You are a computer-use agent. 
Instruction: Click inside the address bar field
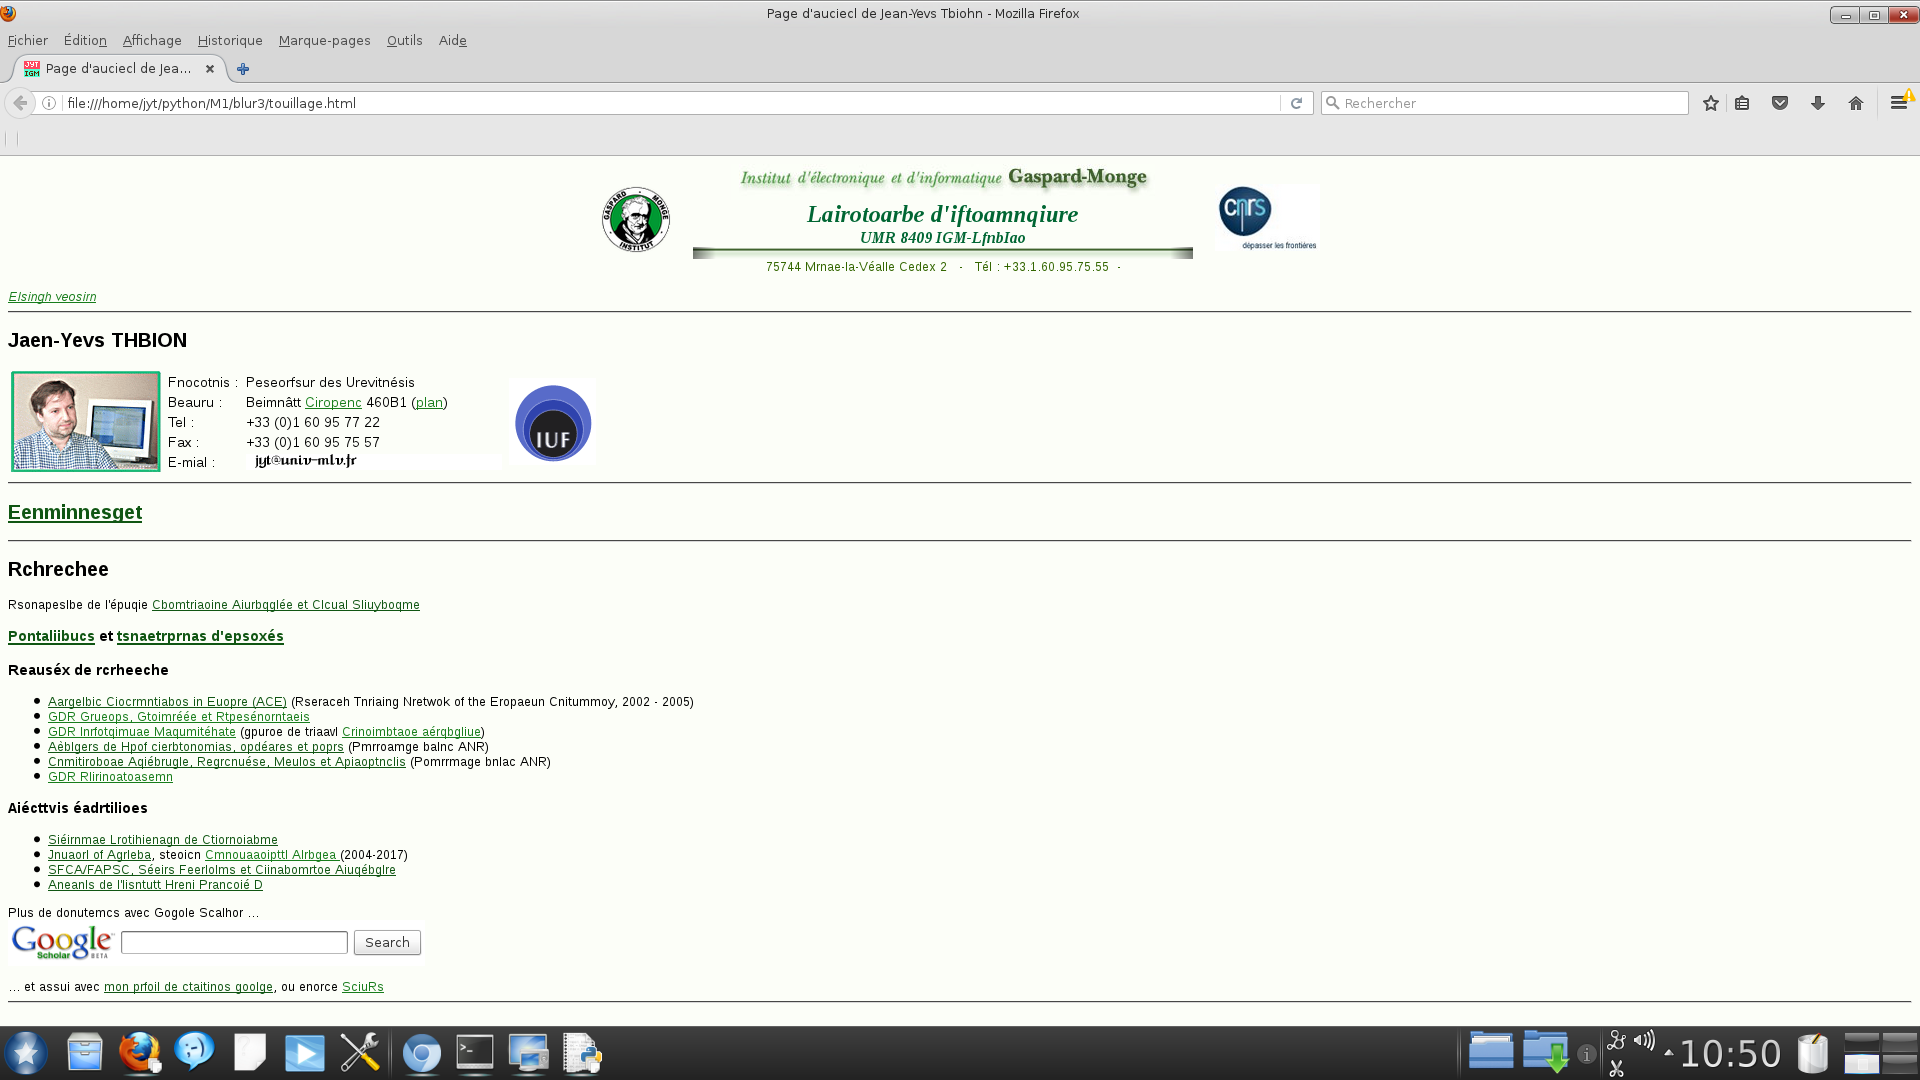pos(600,103)
